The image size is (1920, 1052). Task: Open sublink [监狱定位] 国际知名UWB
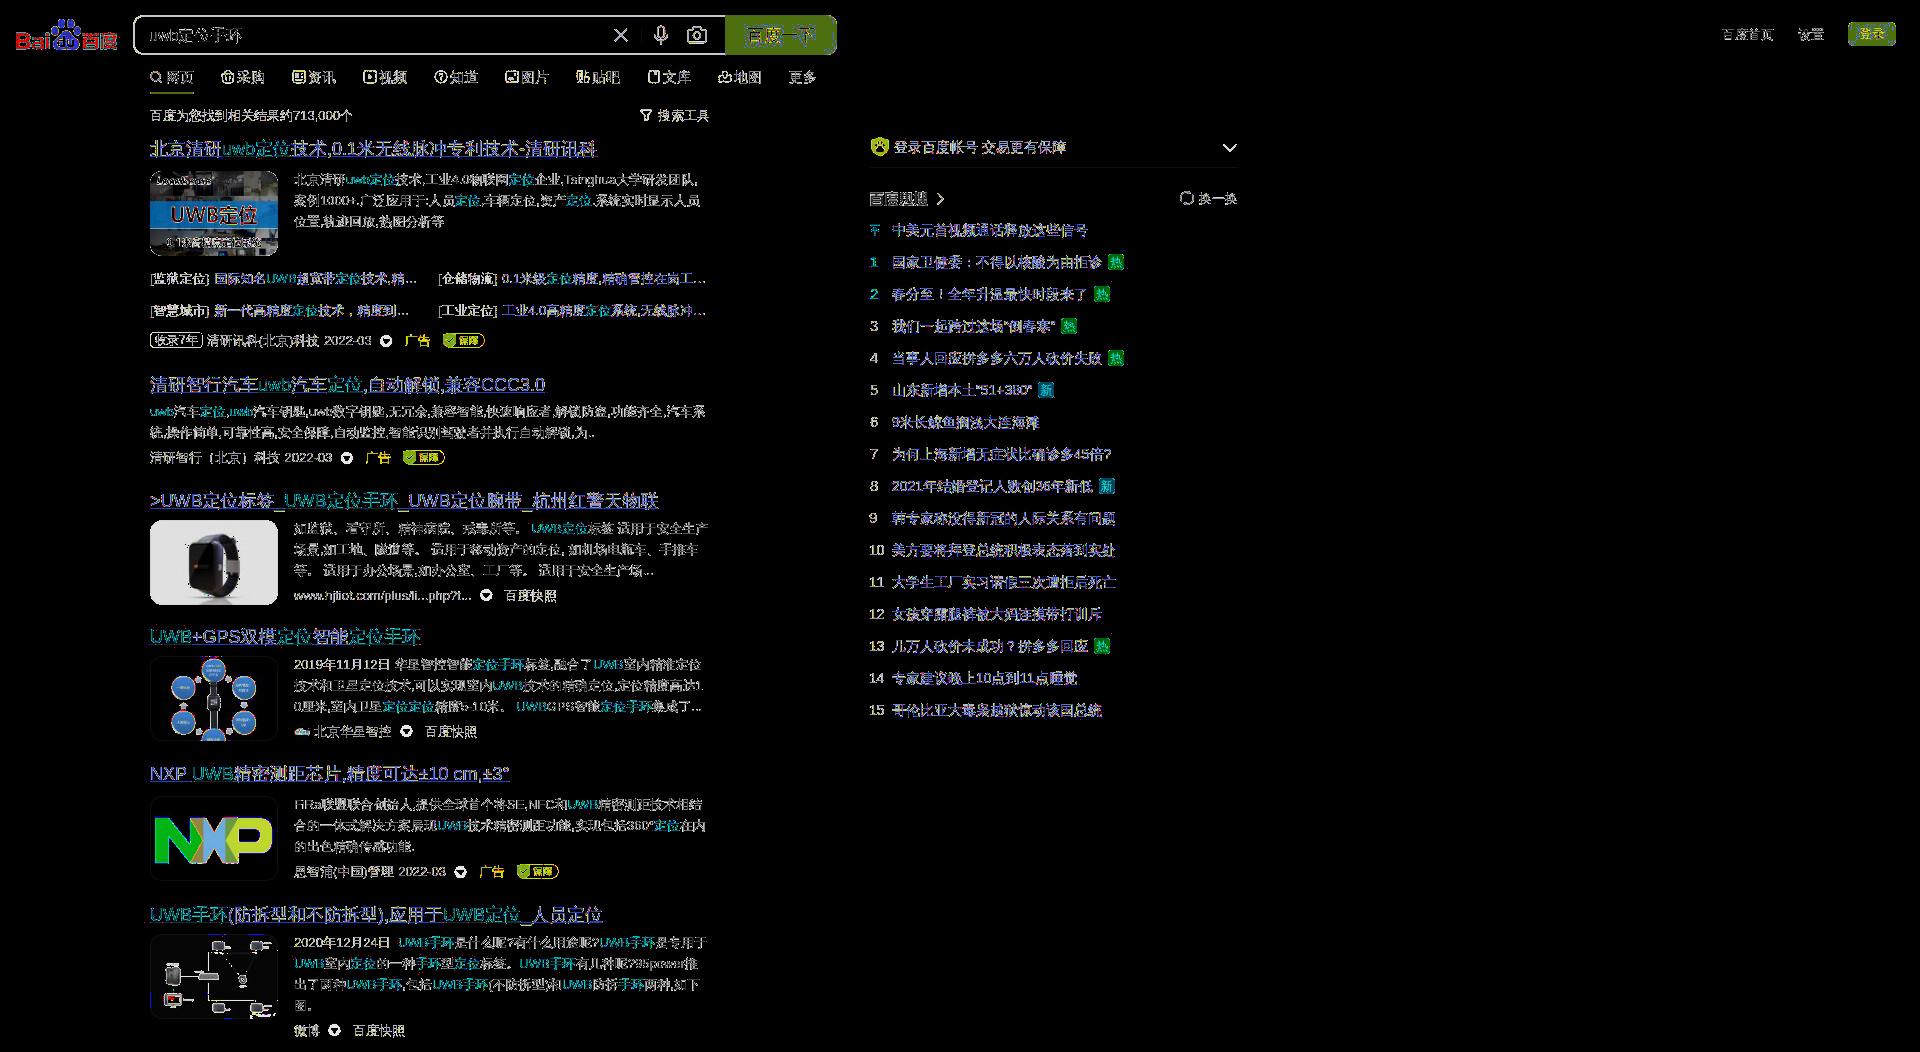283,279
